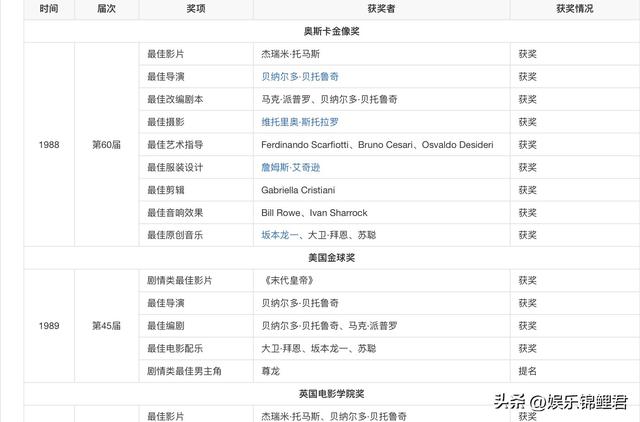Click 获奖 status in the 最佳剪辑 row

tap(527, 190)
